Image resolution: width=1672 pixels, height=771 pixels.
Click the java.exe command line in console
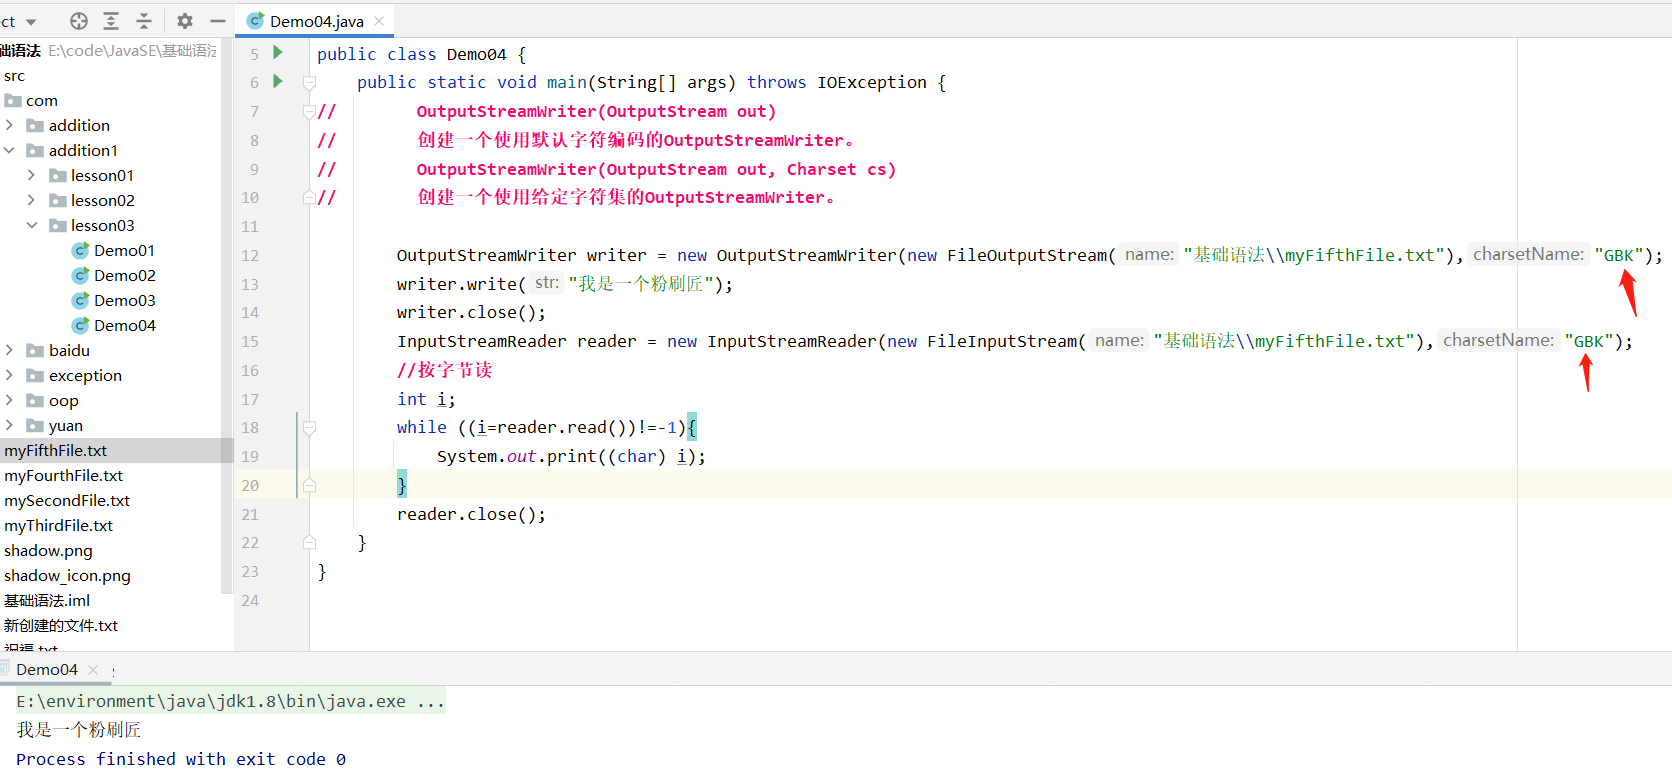point(230,701)
